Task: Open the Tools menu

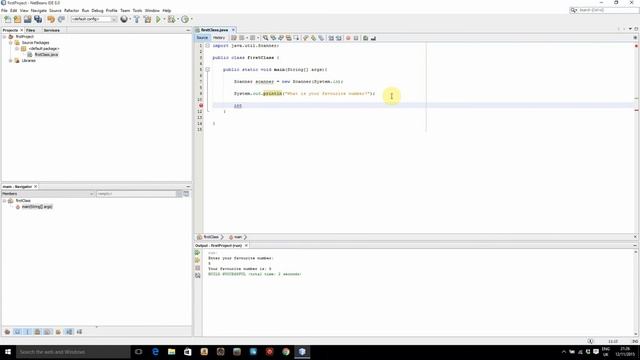Action: [138, 11]
